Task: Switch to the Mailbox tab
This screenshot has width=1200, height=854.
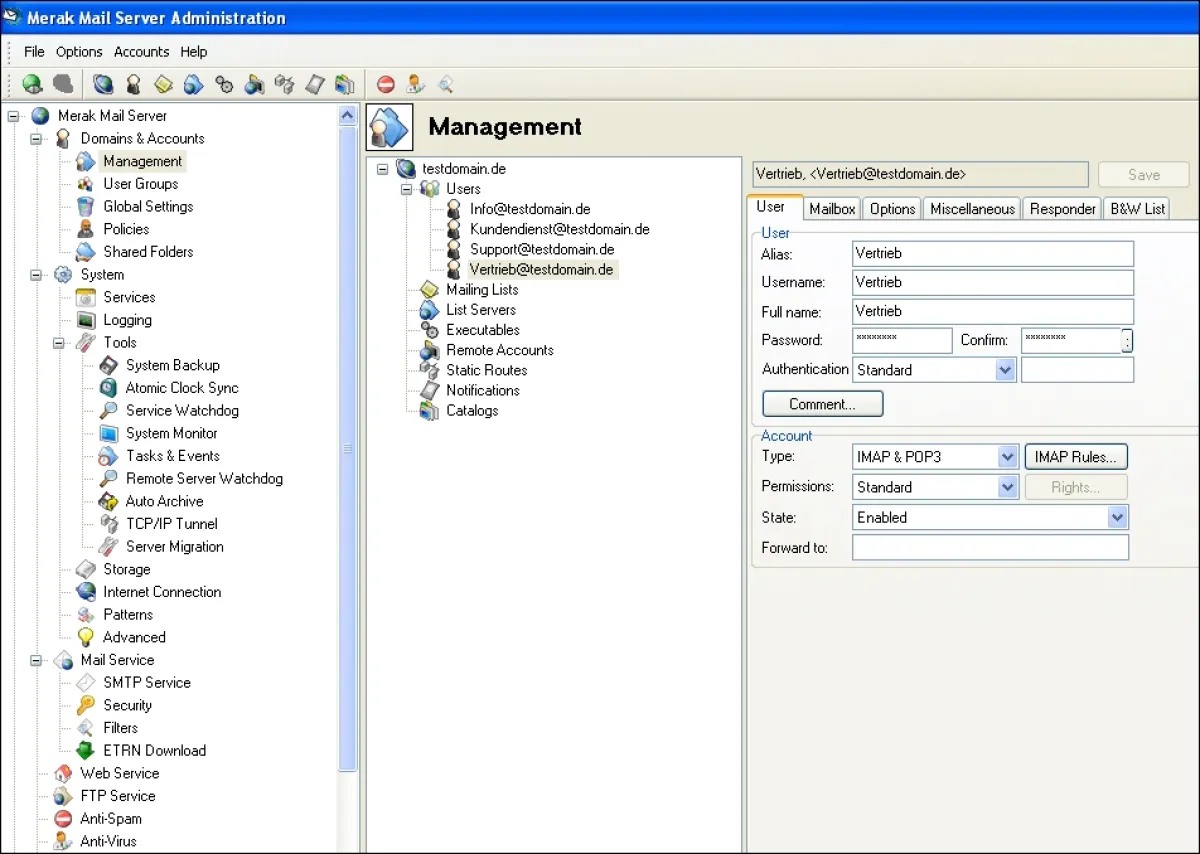Action: (x=832, y=209)
